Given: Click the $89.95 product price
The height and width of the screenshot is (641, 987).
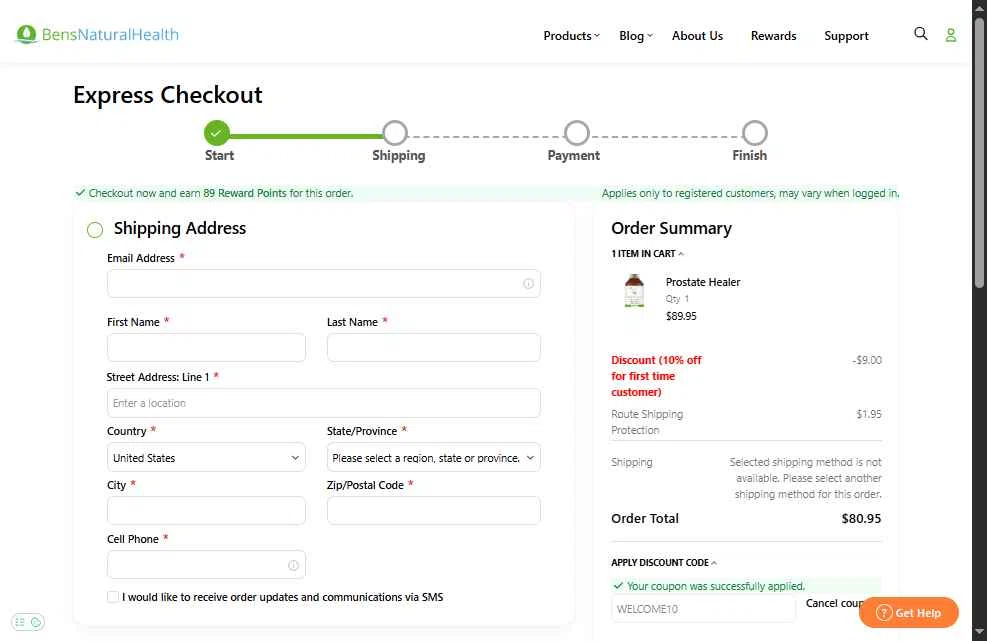Looking at the screenshot, I should click(x=681, y=316).
